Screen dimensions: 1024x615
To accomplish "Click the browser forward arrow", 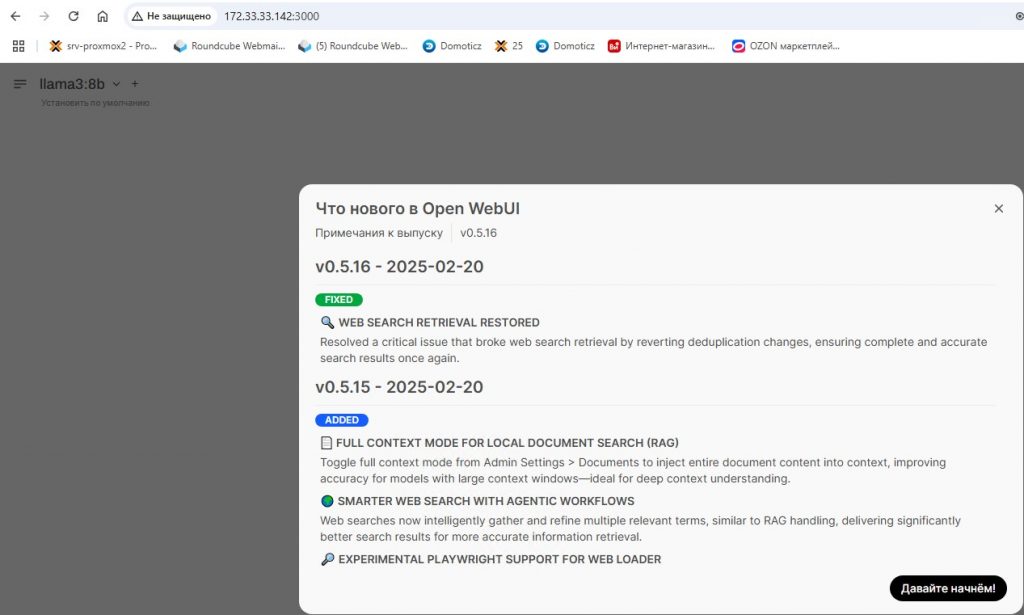I will [44, 16].
